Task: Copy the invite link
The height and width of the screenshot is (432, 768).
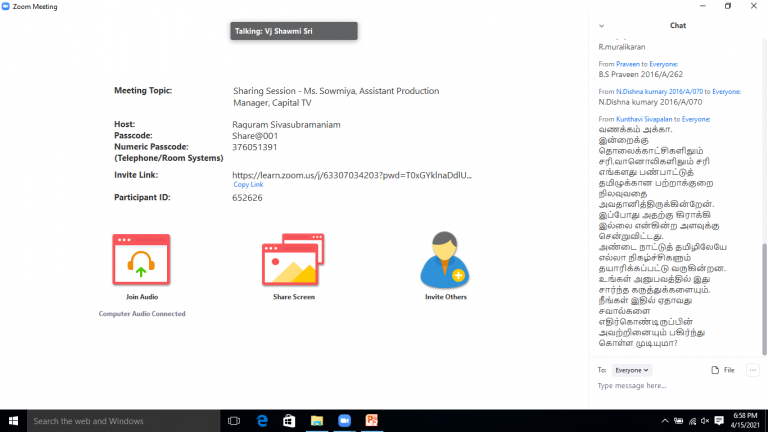Action: (x=248, y=185)
